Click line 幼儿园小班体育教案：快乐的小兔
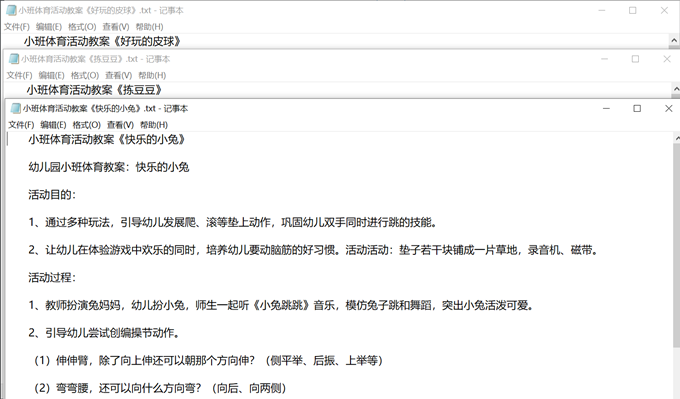This screenshot has height=399, width=680. point(109,167)
